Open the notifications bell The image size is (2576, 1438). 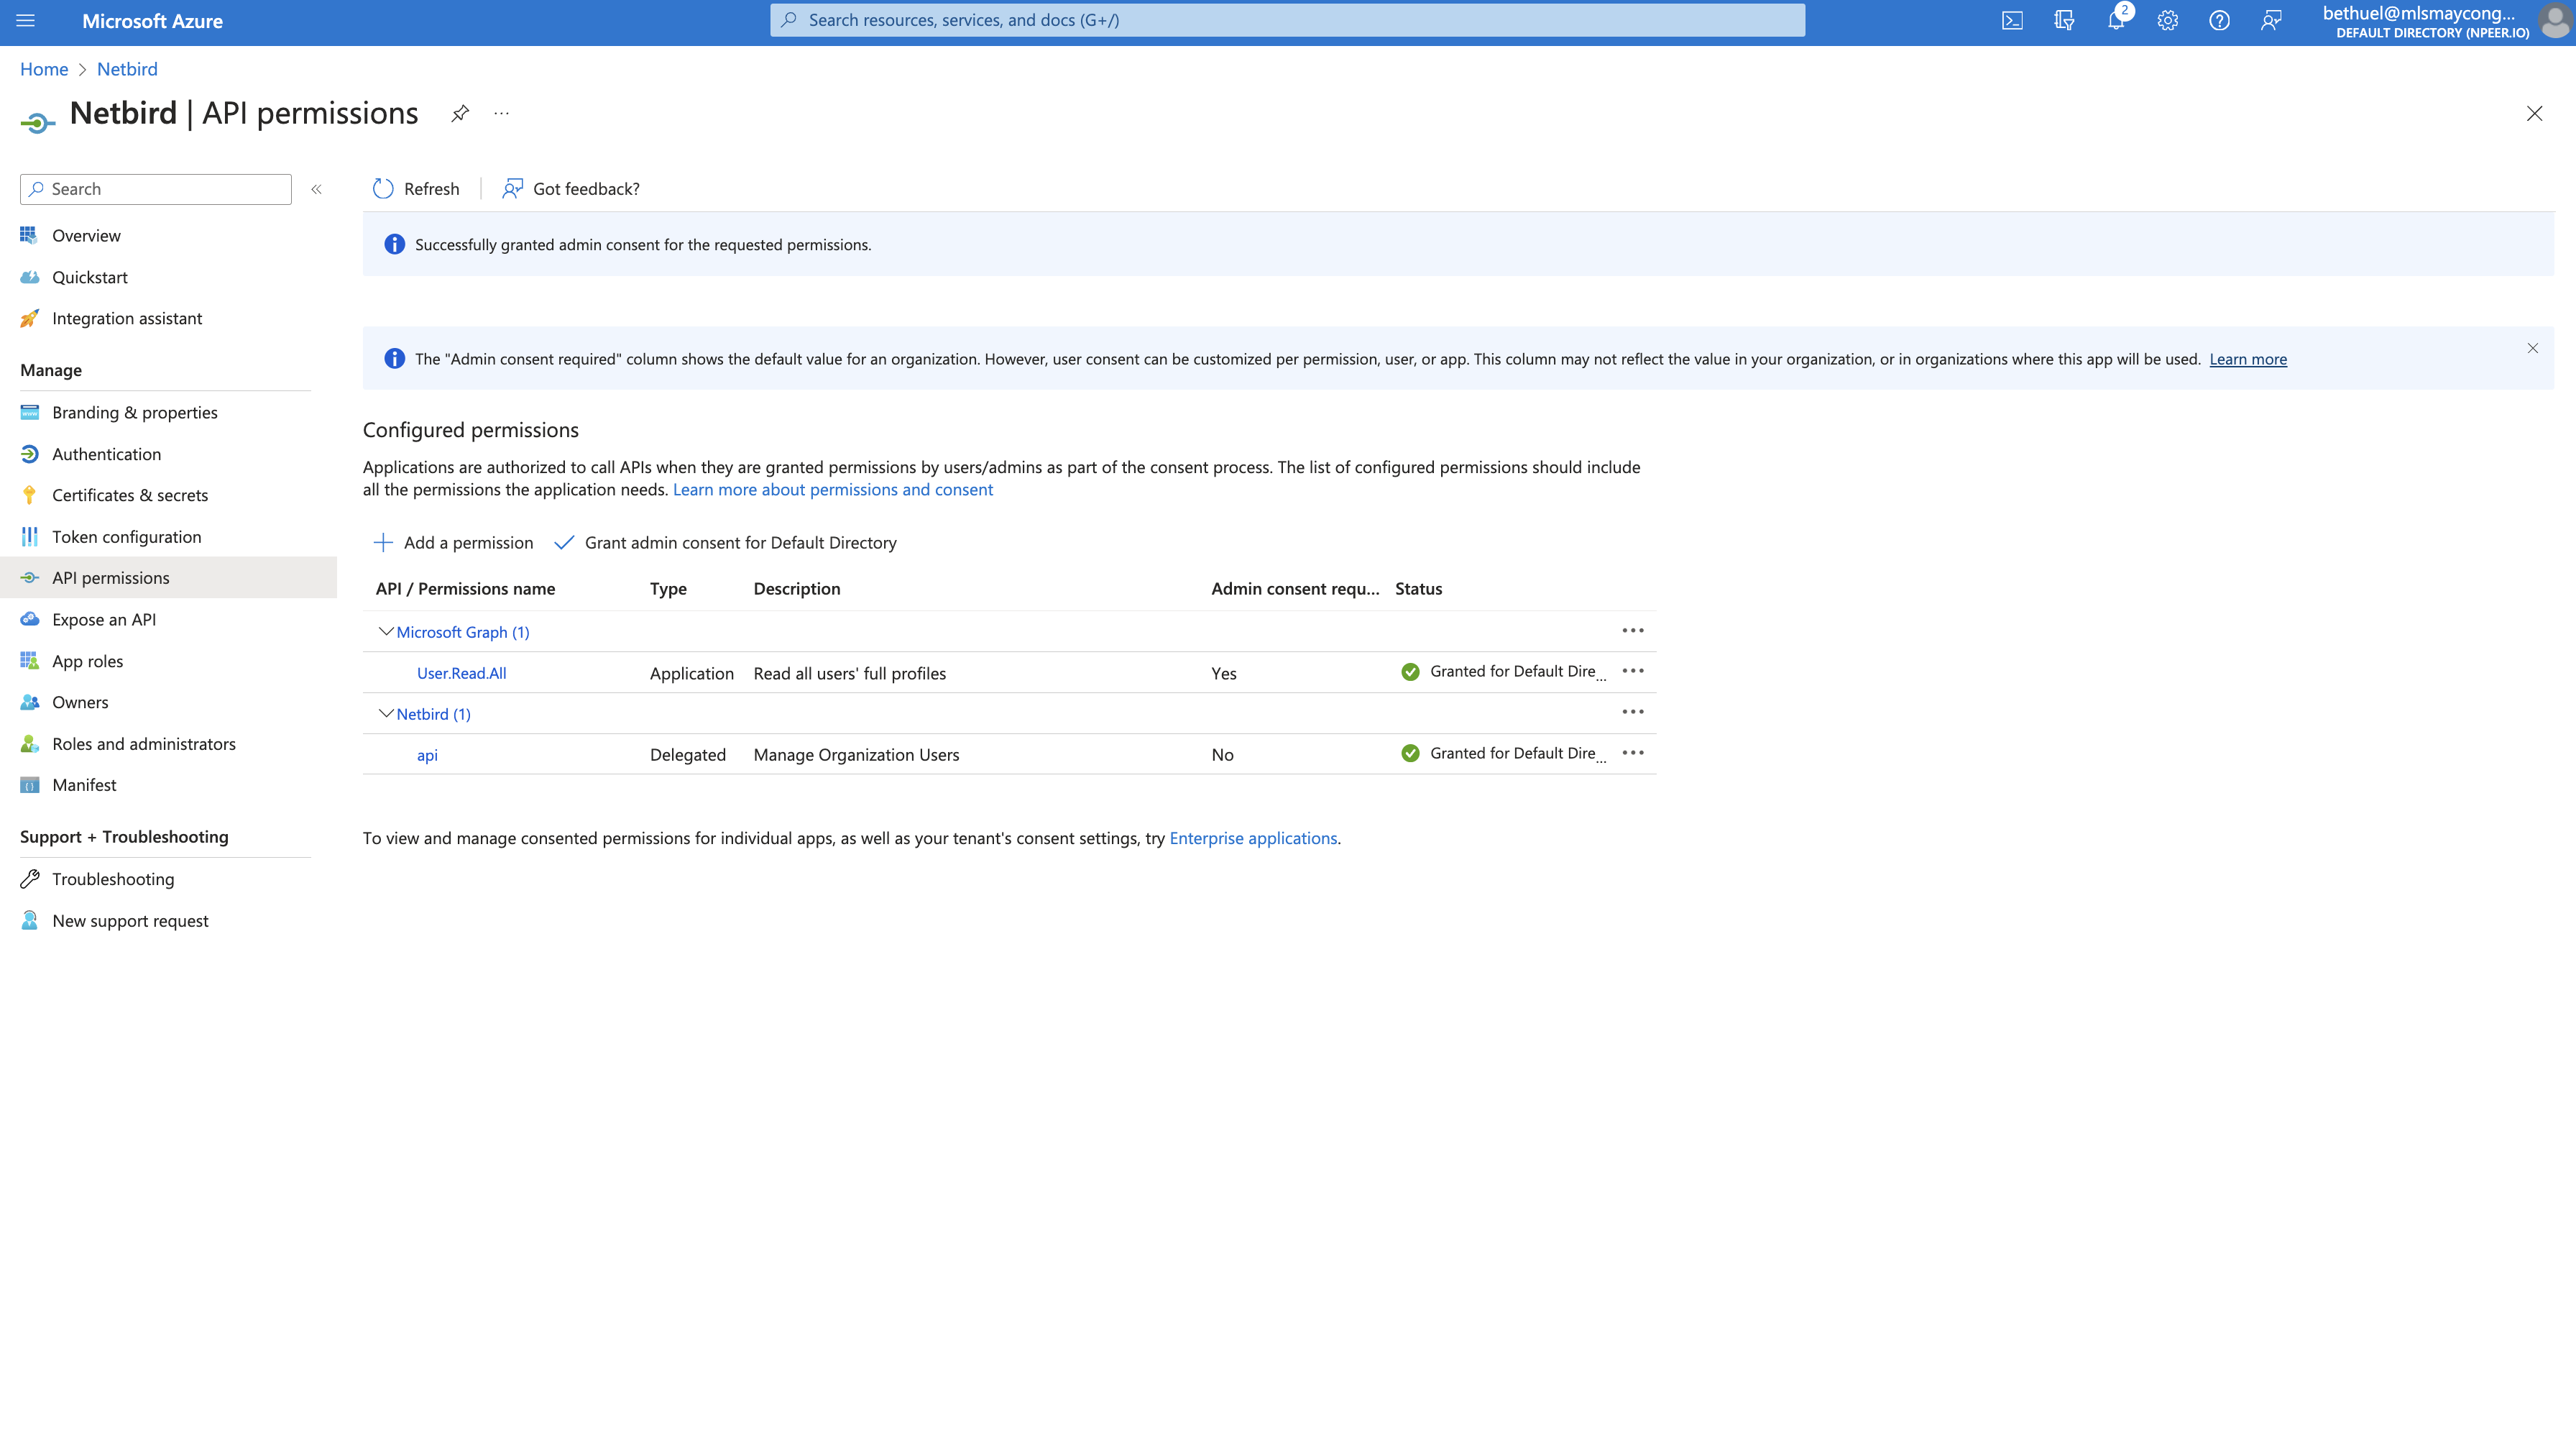coord(2115,20)
